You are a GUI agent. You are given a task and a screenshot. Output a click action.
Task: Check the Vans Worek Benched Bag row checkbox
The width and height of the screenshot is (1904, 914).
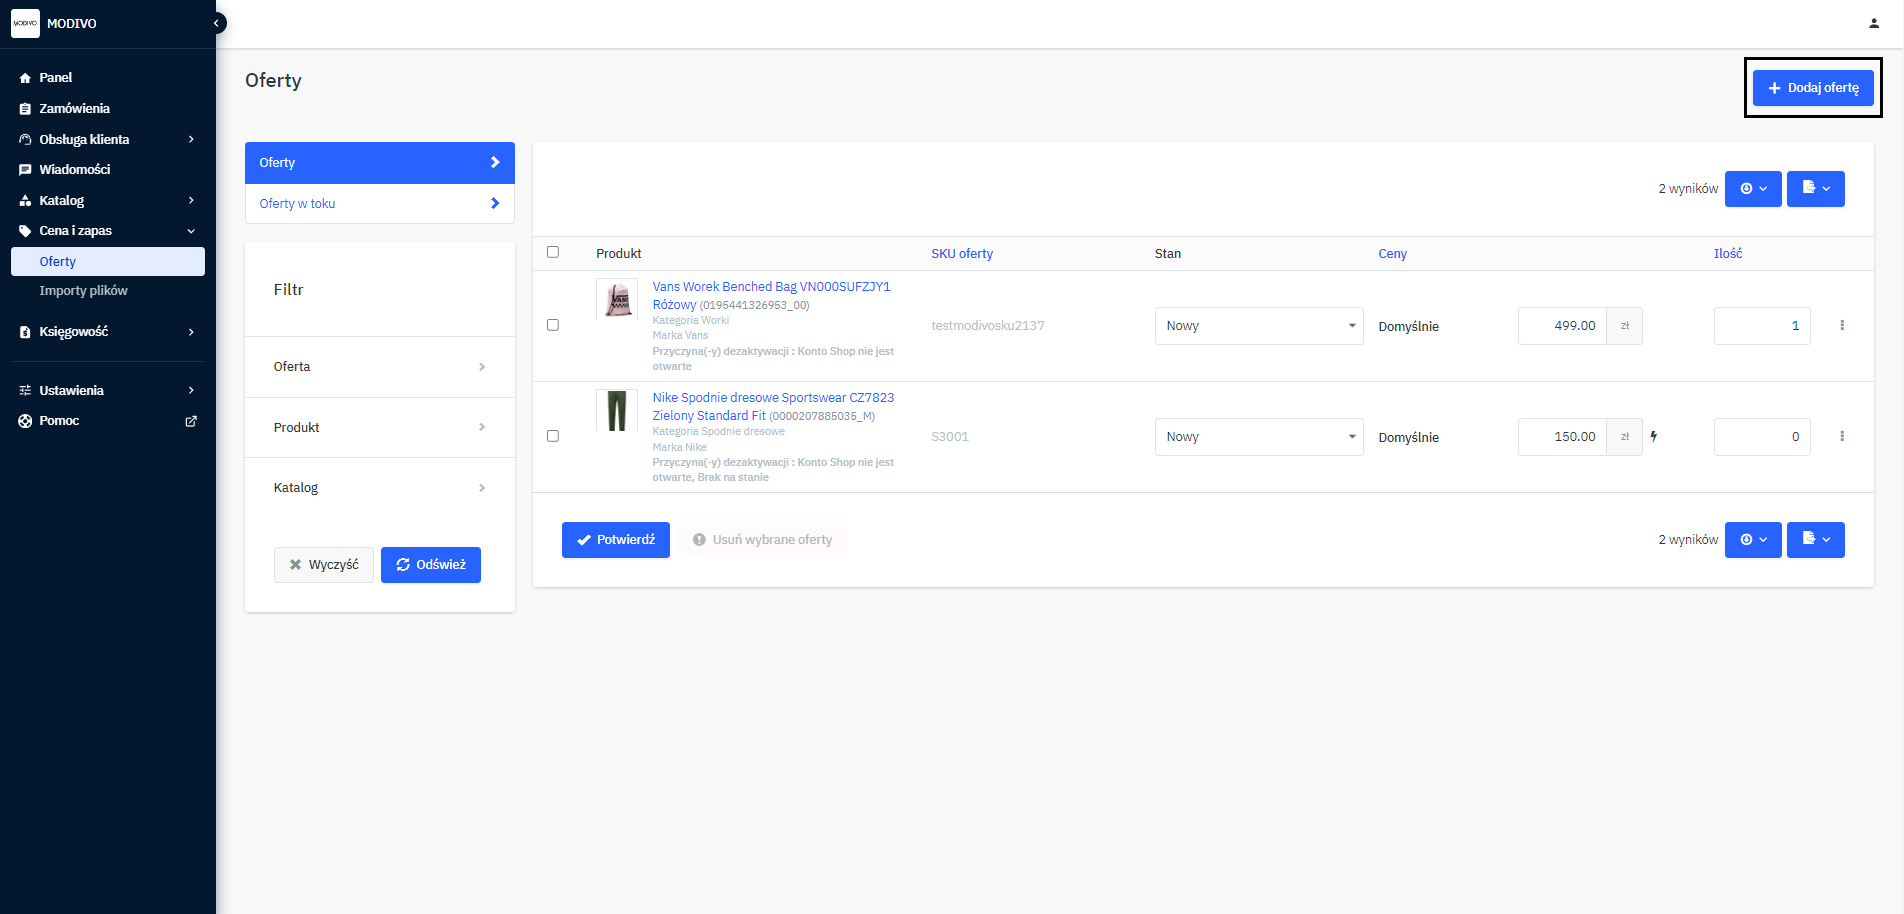tap(553, 325)
